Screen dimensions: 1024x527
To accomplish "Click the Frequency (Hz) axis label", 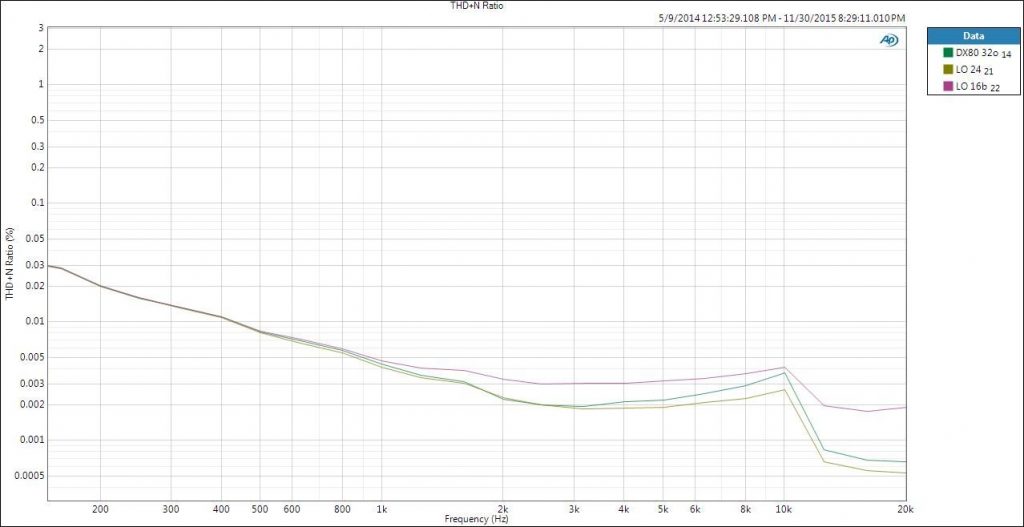I will click(x=476, y=520).
